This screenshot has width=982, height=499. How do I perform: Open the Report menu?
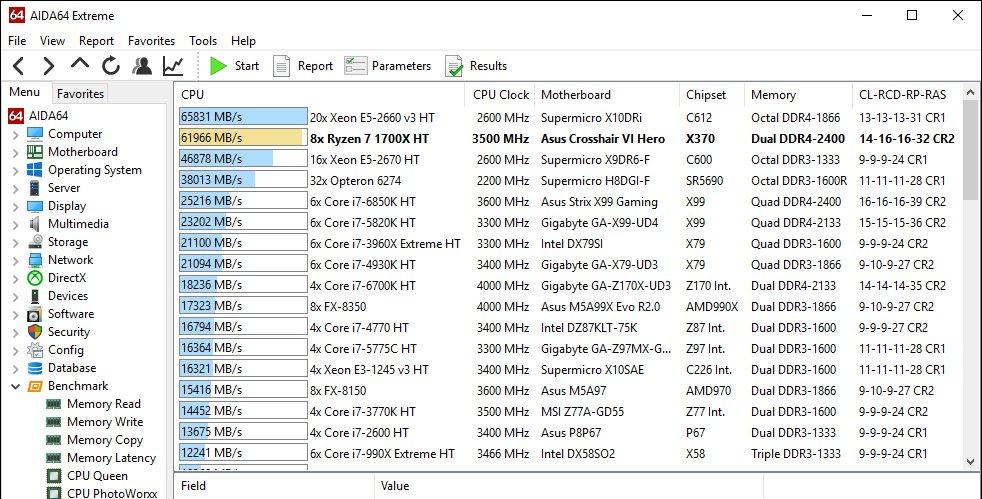click(96, 41)
